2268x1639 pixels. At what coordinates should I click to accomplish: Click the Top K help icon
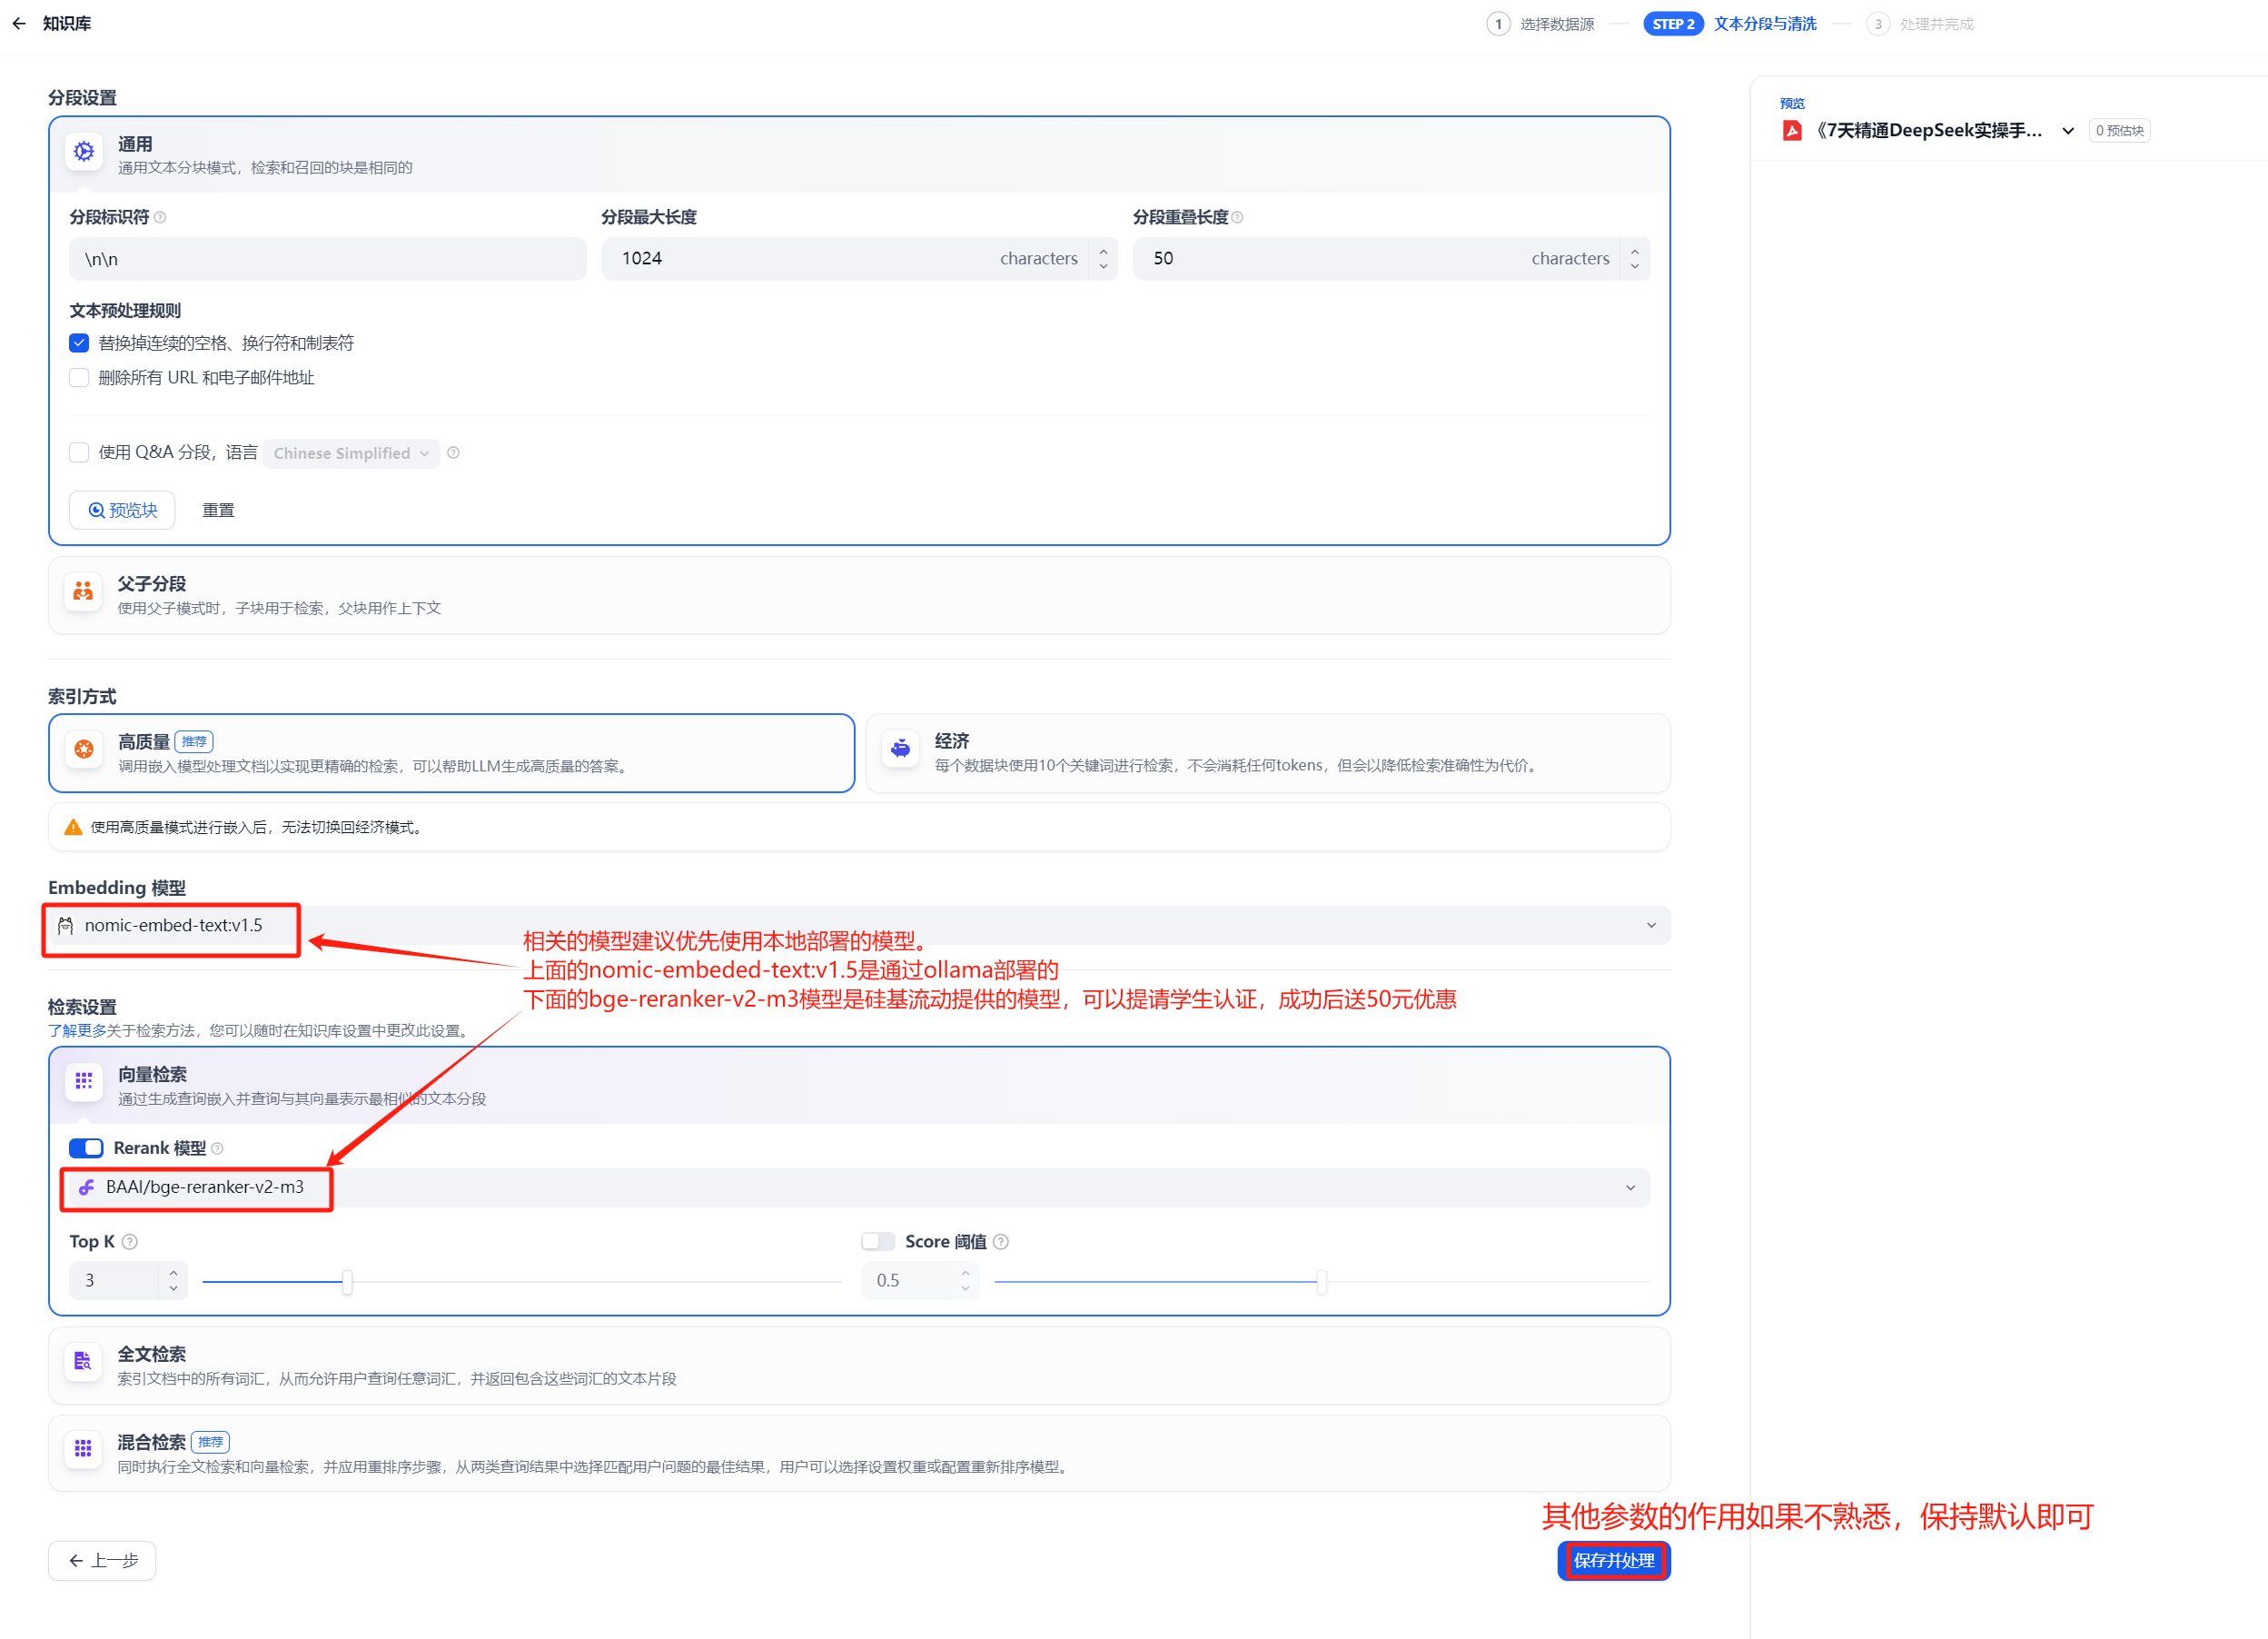click(130, 1242)
